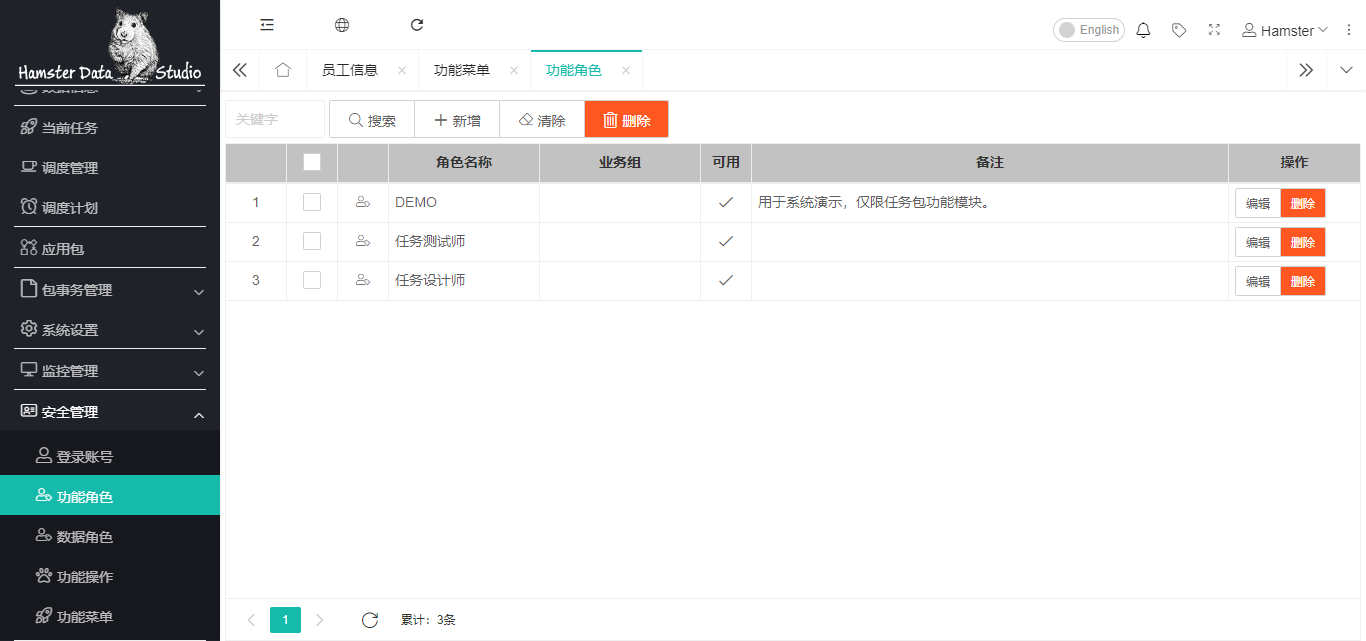Click 编辑 for the 任务测试师 role
This screenshot has height=641, width=1366.
1257,242
